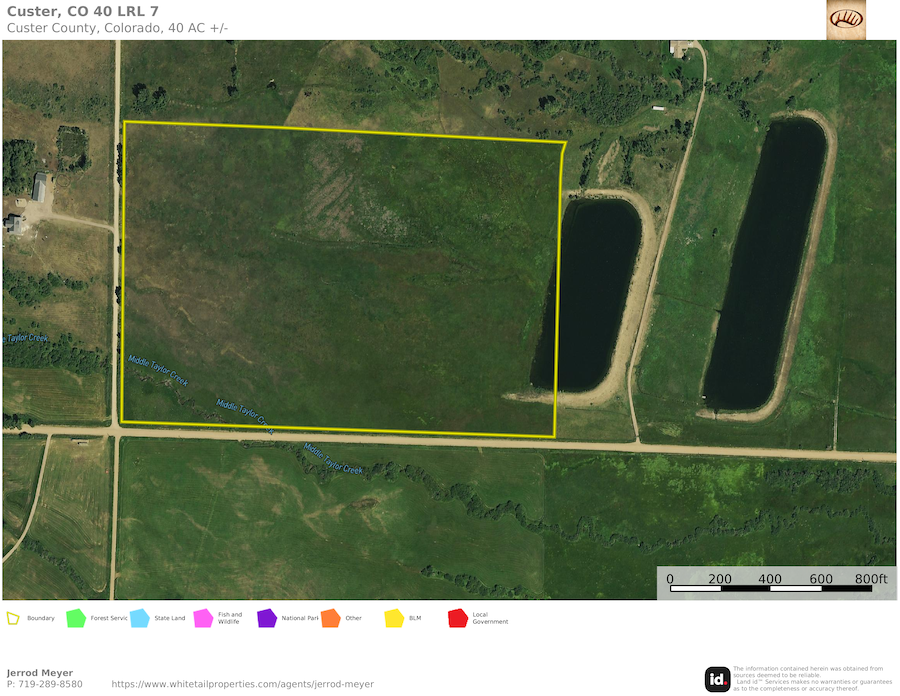
Task: Click the yellow BLM legend icon
Action: coord(394,618)
